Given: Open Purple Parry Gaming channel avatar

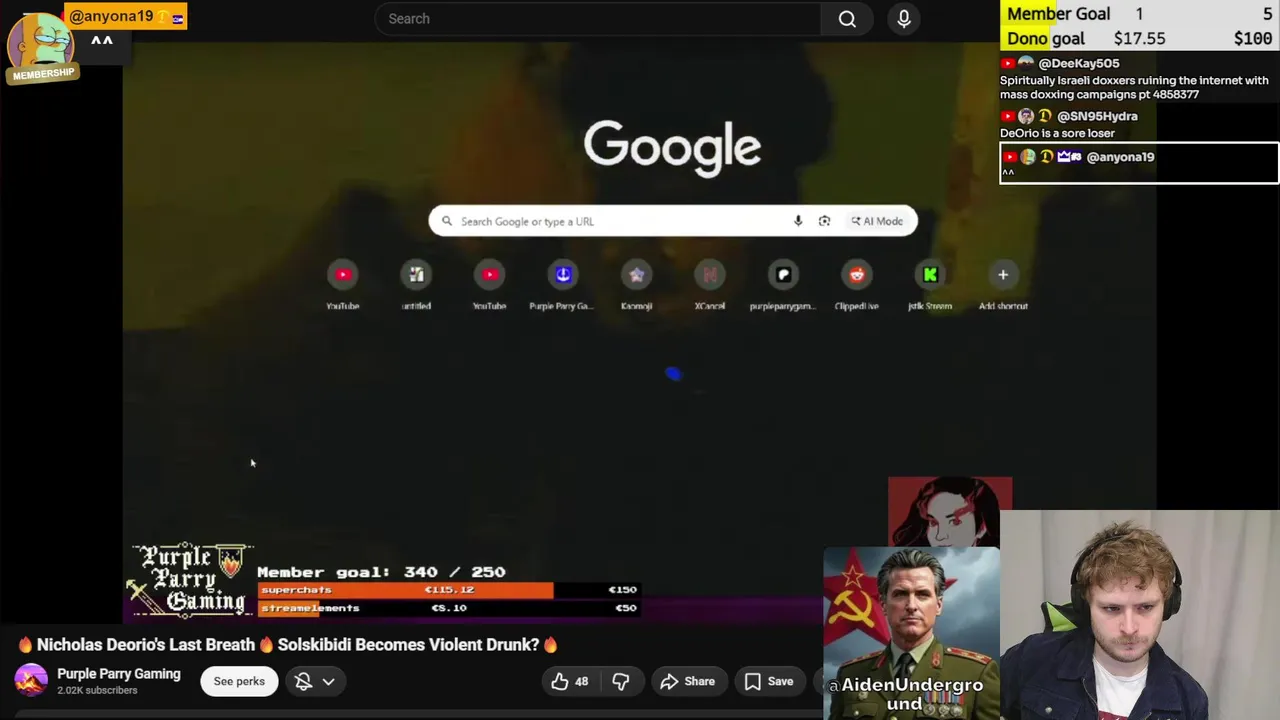Looking at the screenshot, I should (31, 681).
